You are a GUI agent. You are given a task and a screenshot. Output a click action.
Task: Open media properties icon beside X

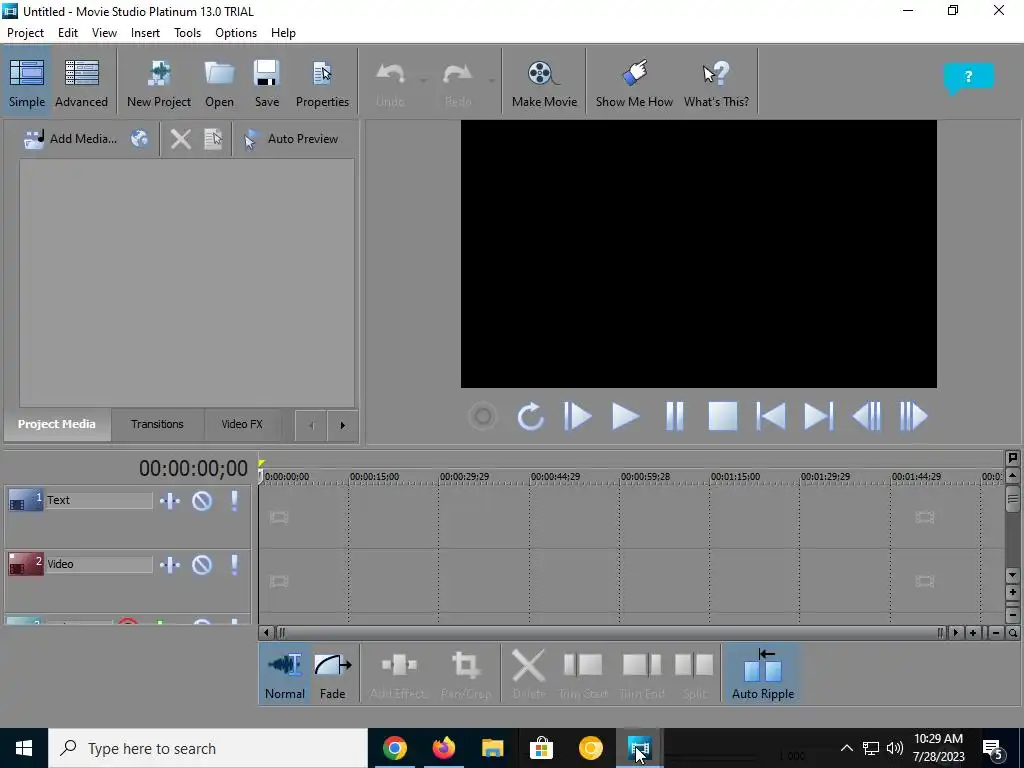[213, 138]
